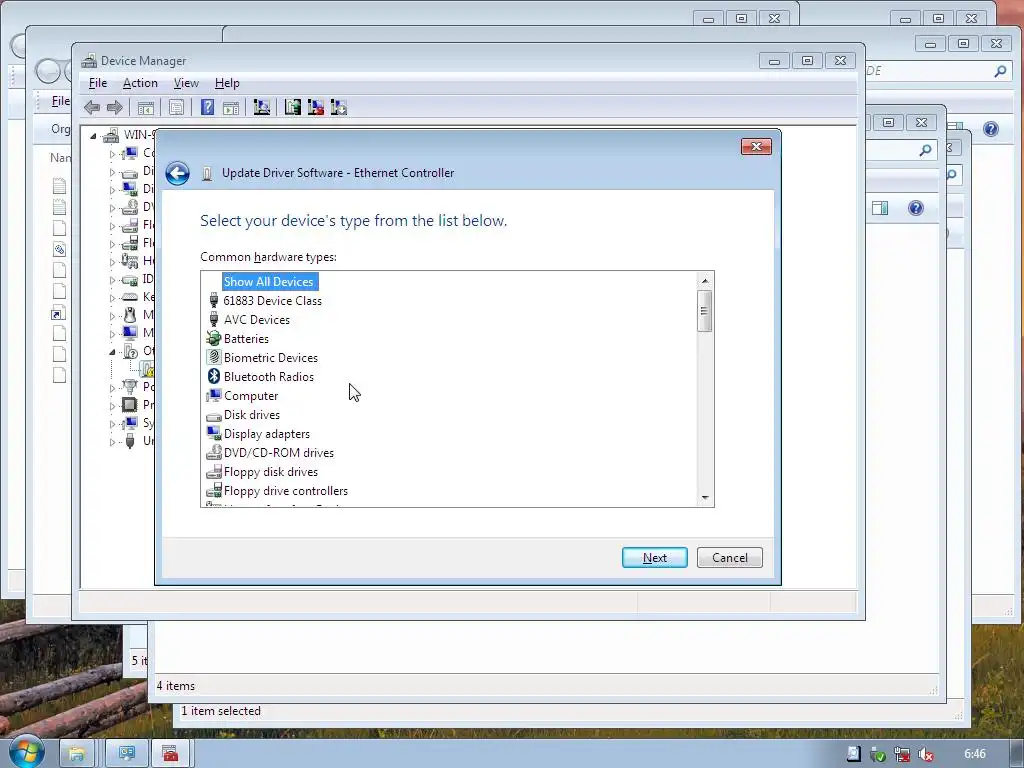Click the 61883 Device Class plug icon
The height and width of the screenshot is (768, 1024).
(x=214, y=300)
